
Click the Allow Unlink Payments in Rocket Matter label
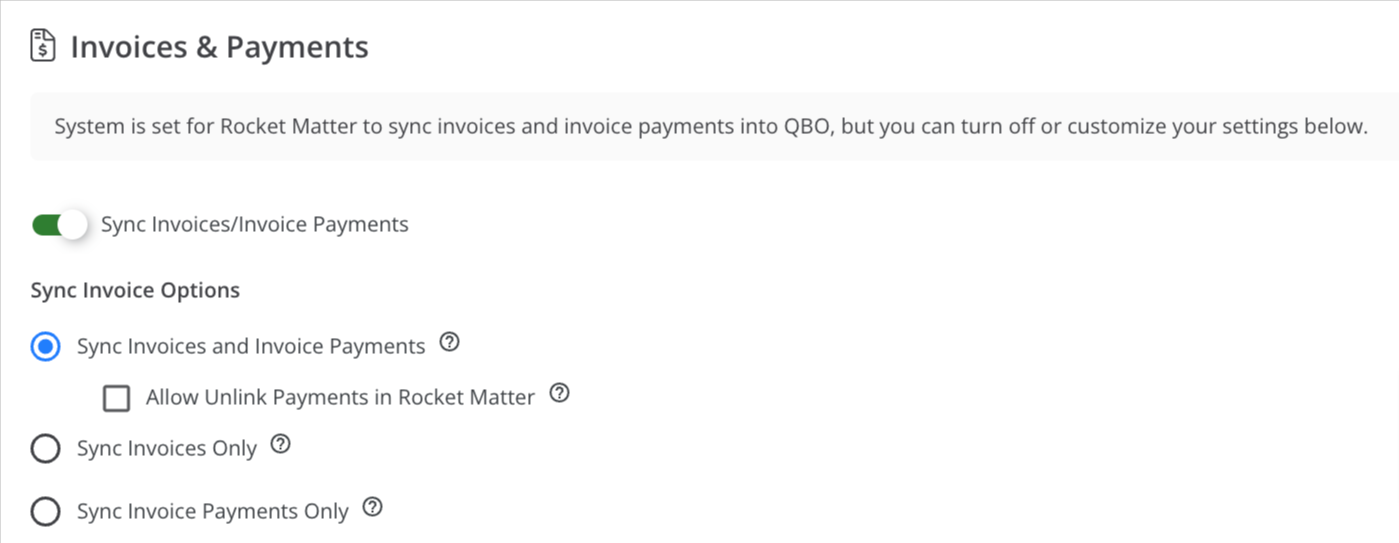pos(340,397)
